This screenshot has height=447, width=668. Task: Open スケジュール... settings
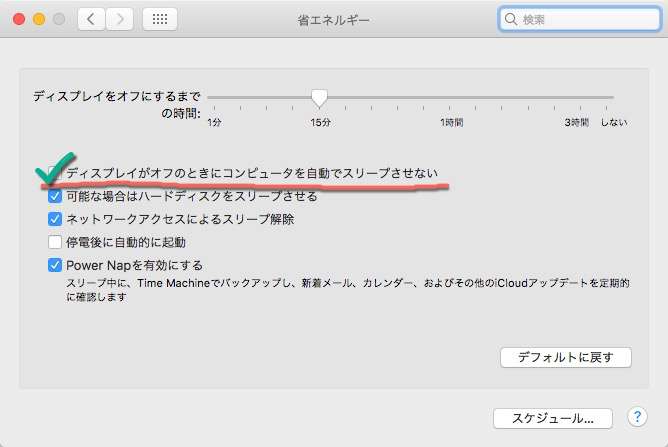click(x=553, y=418)
